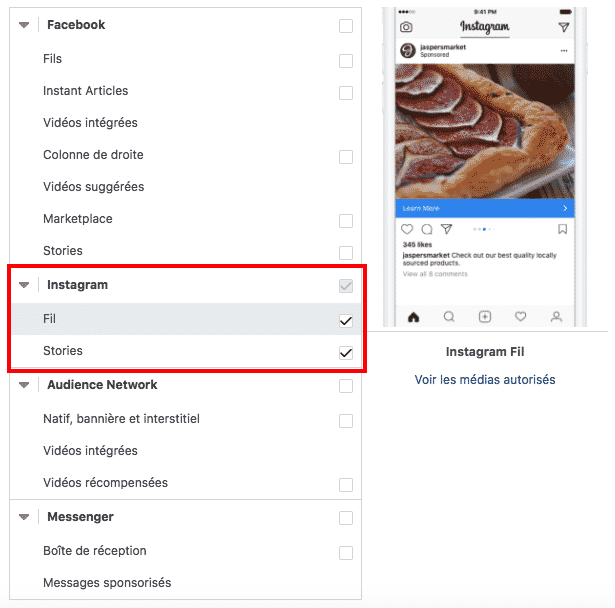Collapse the Audience Network section arrow
Viewport: 615px width, 608px height.
click(24, 385)
